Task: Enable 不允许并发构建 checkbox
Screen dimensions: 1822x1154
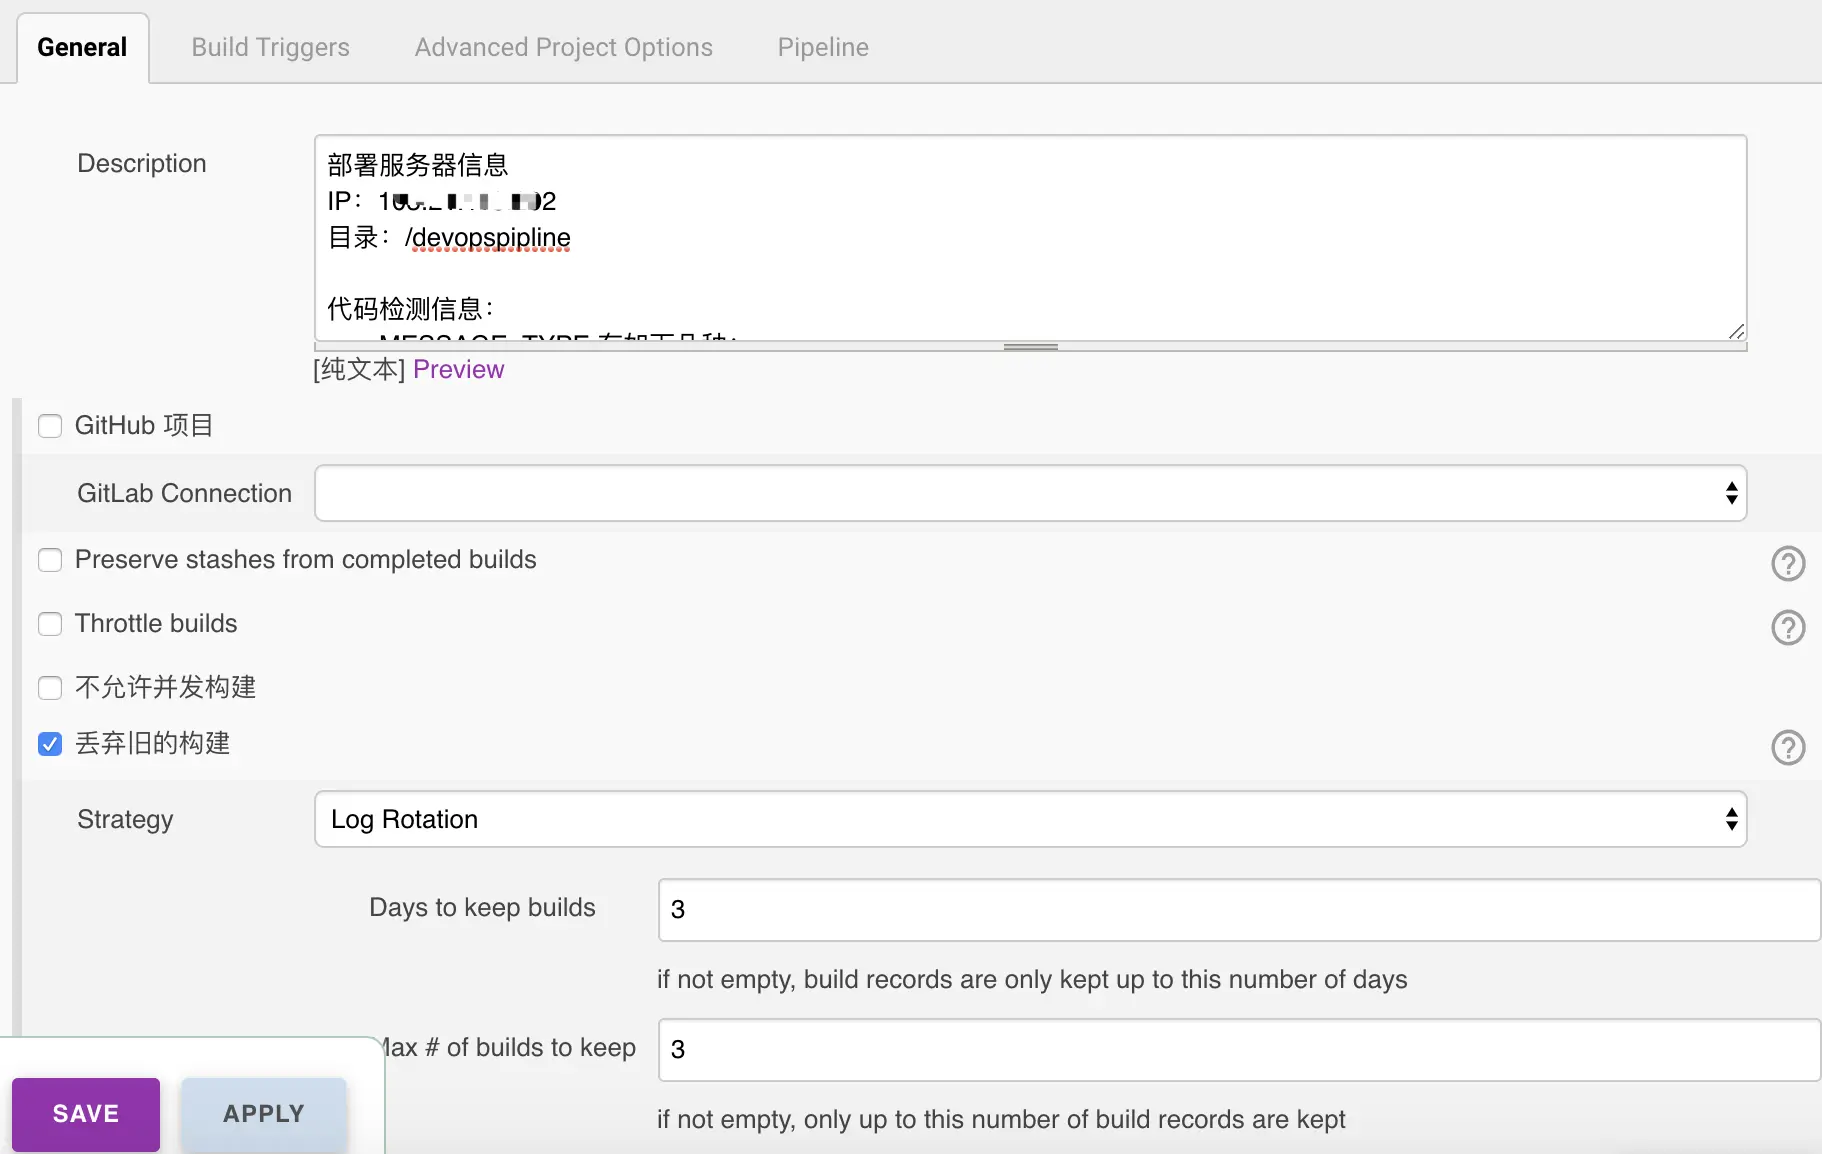Action: (x=50, y=688)
